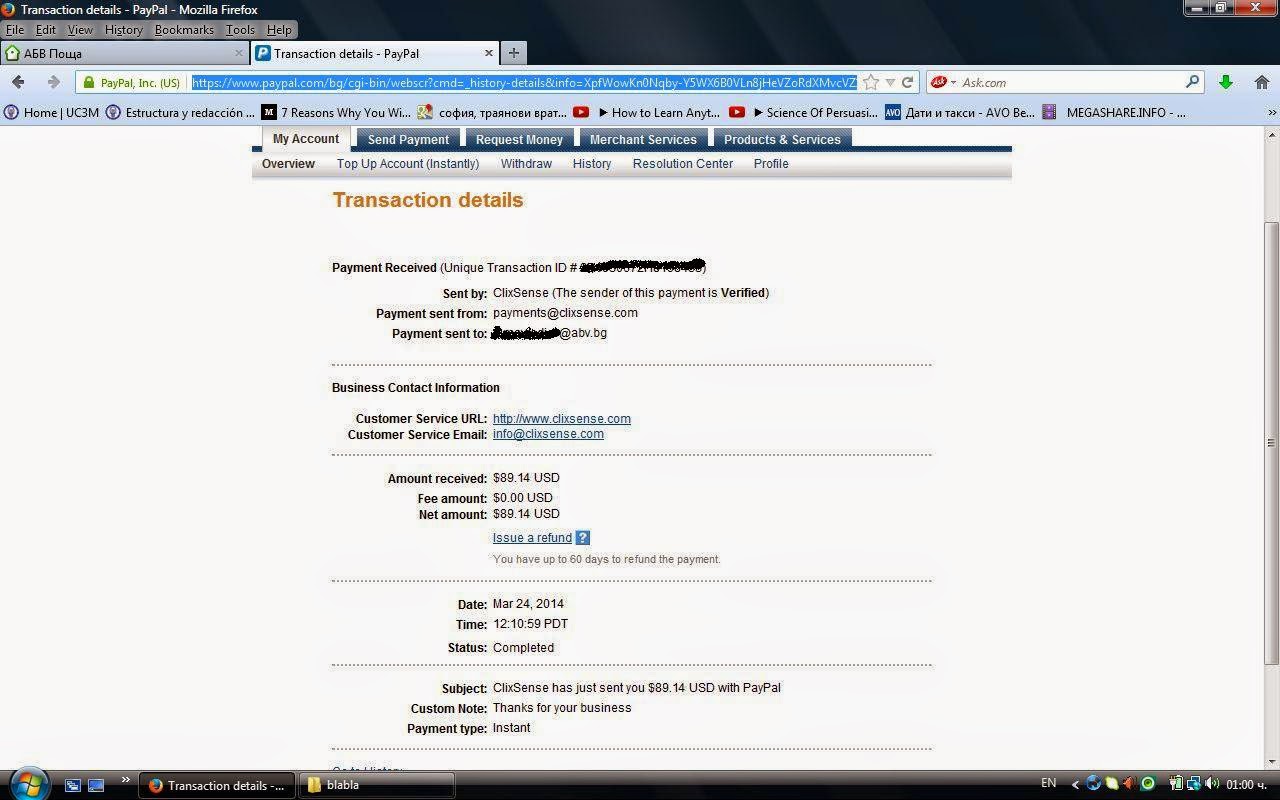
Task: Bookmark this page with the star icon
Action: coord(871,82)
